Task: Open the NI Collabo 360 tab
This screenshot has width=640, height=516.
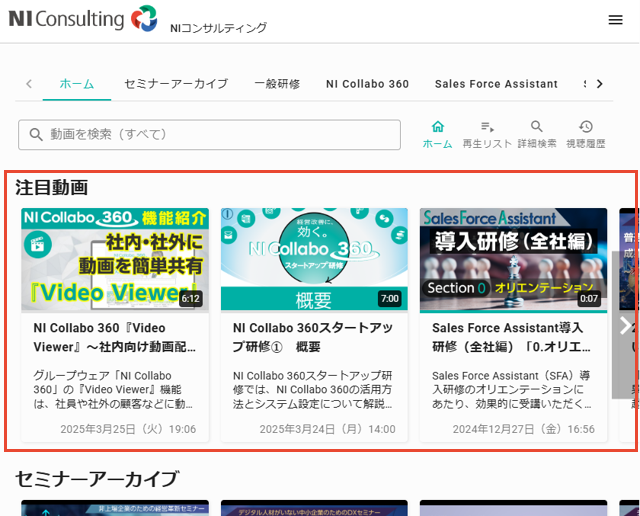Action: [x=367, y=84]
